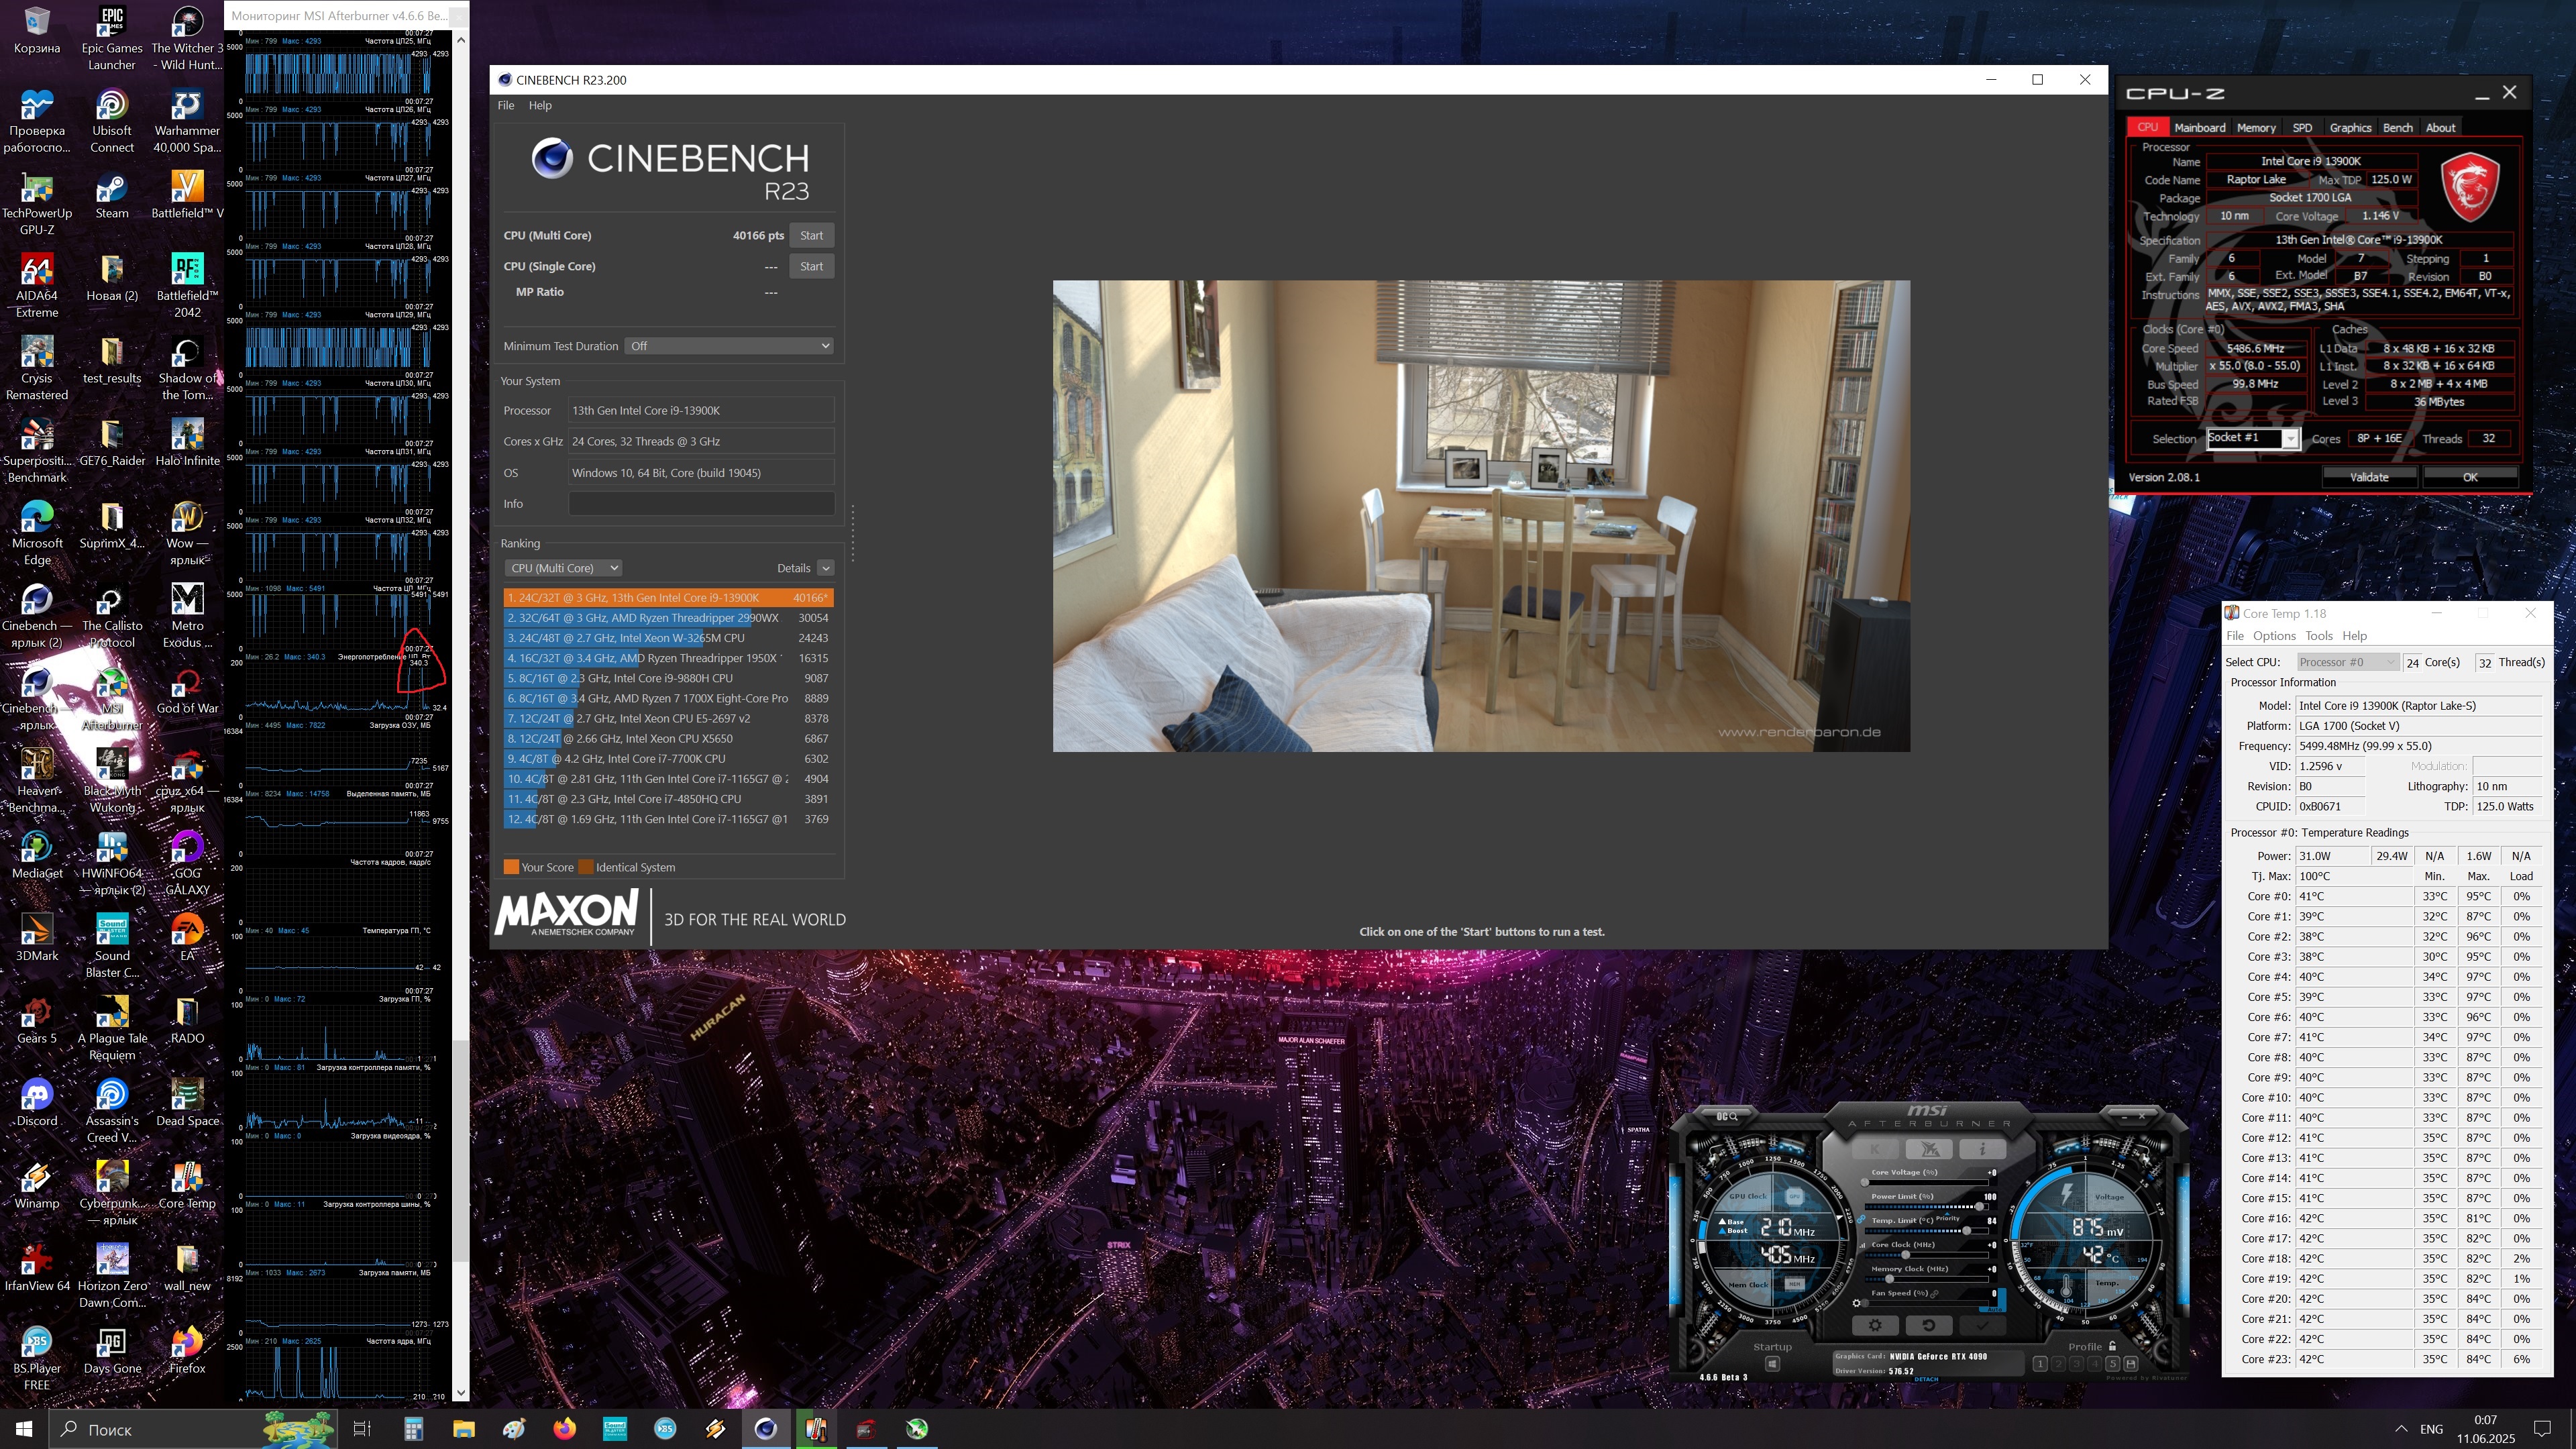Viewport: 2576px width, 1449px height.
Task: Toggle fan speed Auto mode
Action: click(1994, 1310)
